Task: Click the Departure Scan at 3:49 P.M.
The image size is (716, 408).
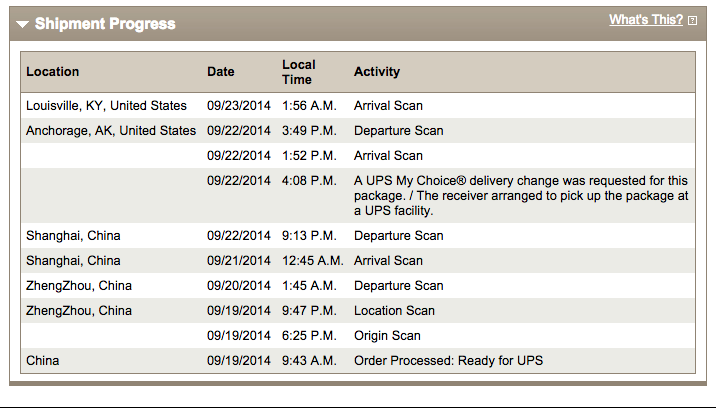Action: pyautogui.click(x=398, y=131)
